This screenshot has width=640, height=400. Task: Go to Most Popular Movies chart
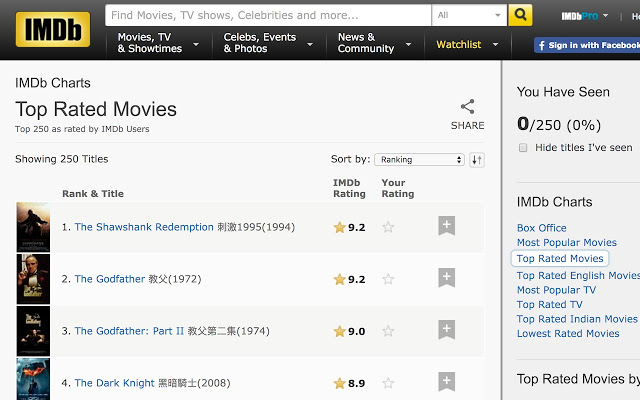pos(567,242)
